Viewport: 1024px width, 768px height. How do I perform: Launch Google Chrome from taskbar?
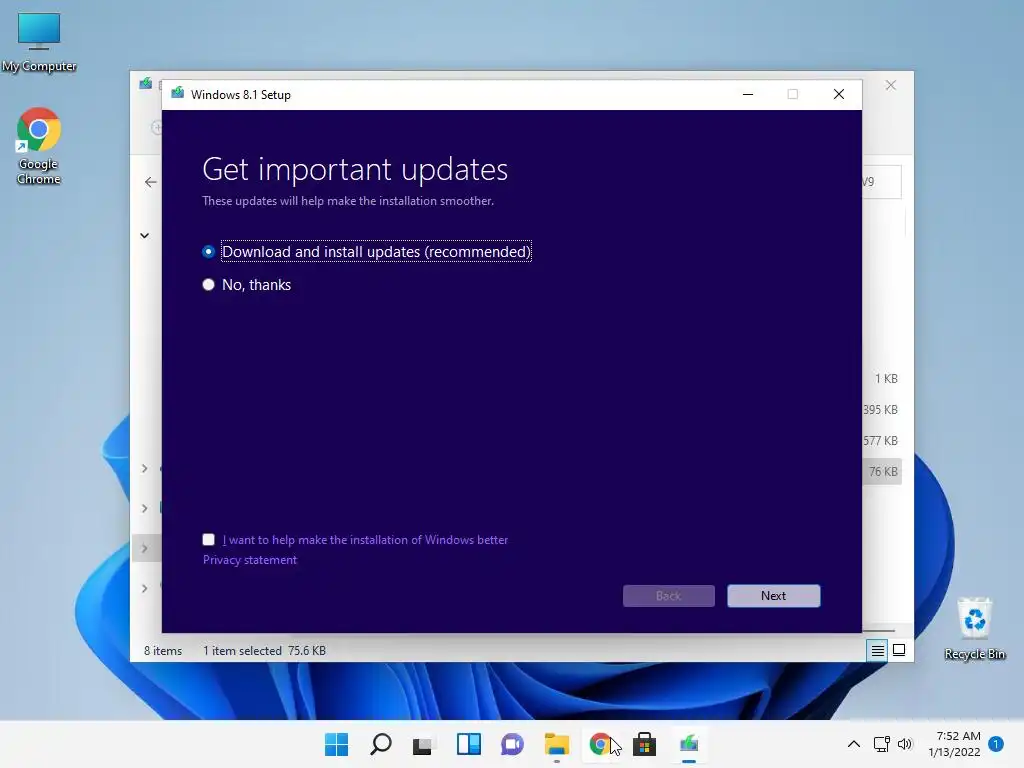(x=600, y=744)
